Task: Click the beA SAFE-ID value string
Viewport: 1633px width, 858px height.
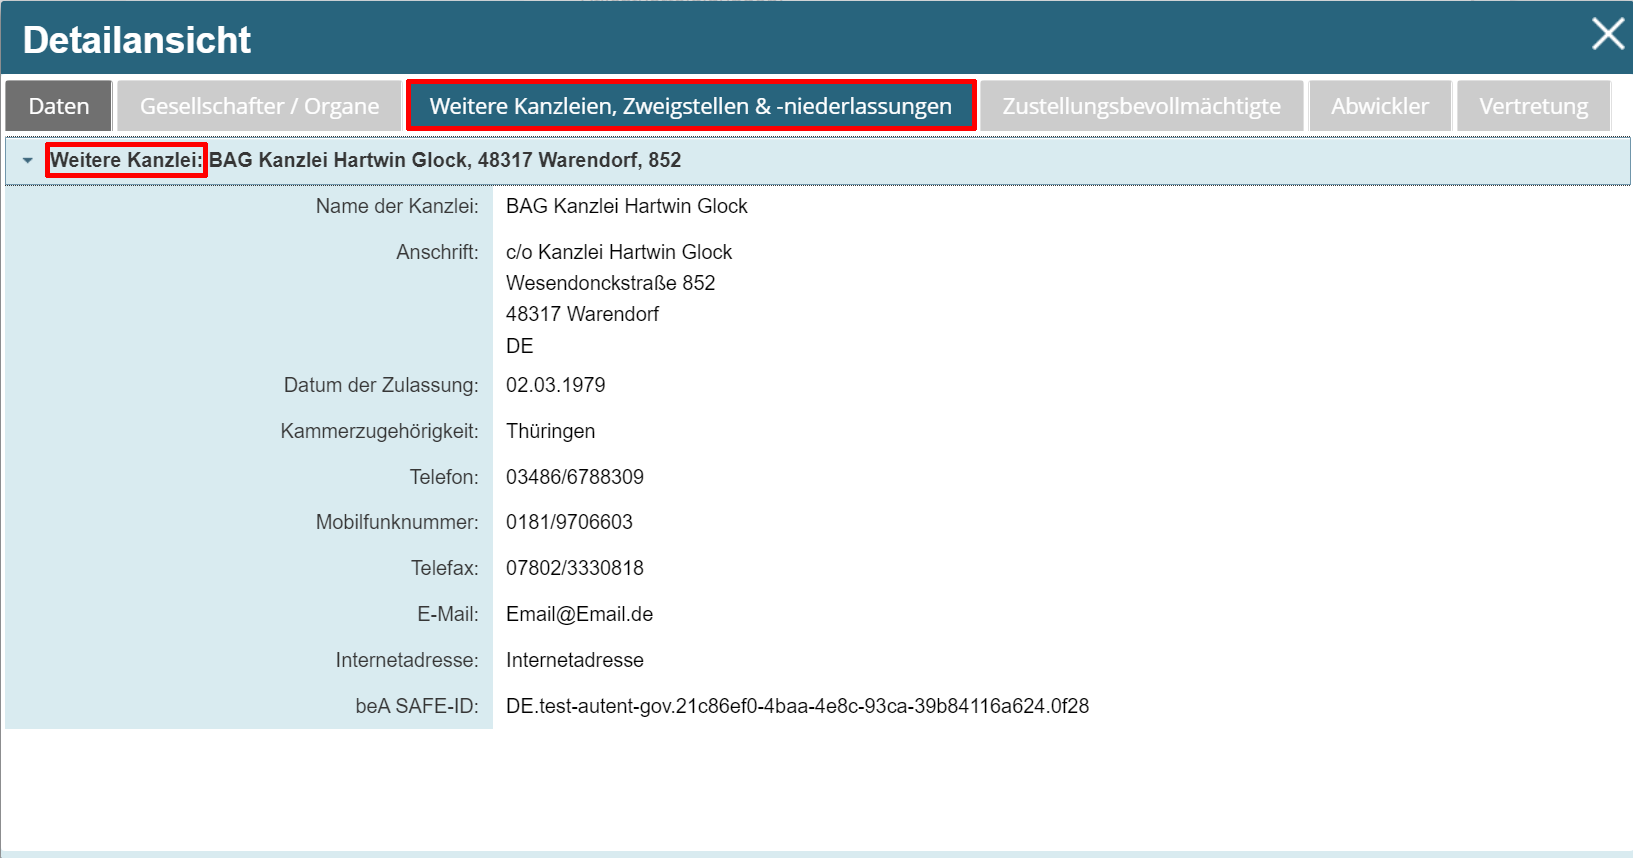Action: [796, 706]
